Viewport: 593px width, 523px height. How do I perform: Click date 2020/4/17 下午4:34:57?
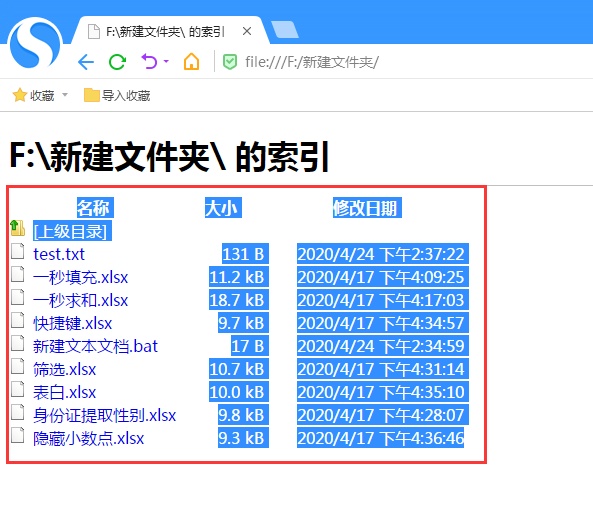point(383,323)
